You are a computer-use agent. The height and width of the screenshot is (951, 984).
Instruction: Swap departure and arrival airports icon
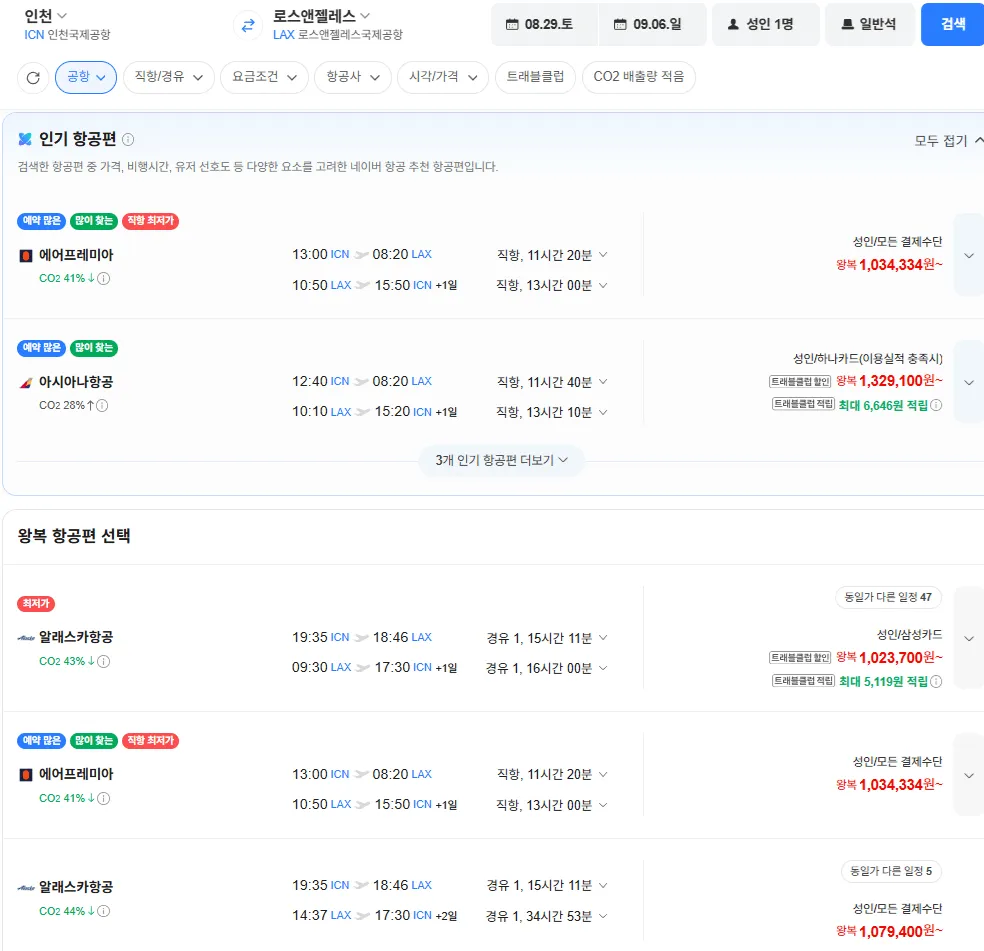pos(248,25)
